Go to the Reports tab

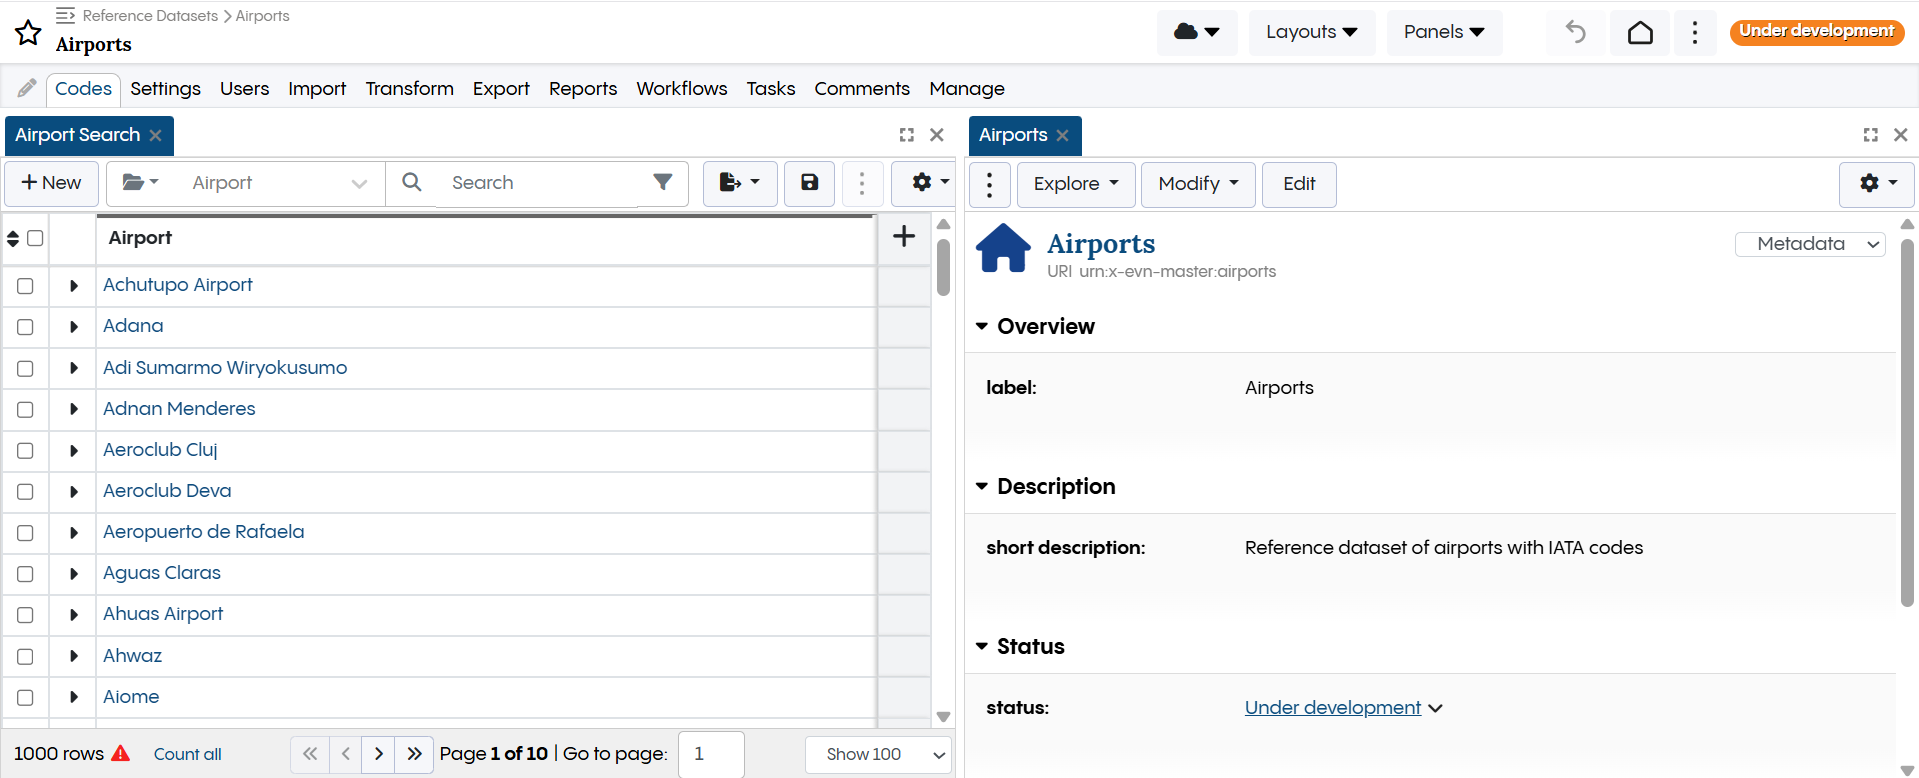(583, 89)
